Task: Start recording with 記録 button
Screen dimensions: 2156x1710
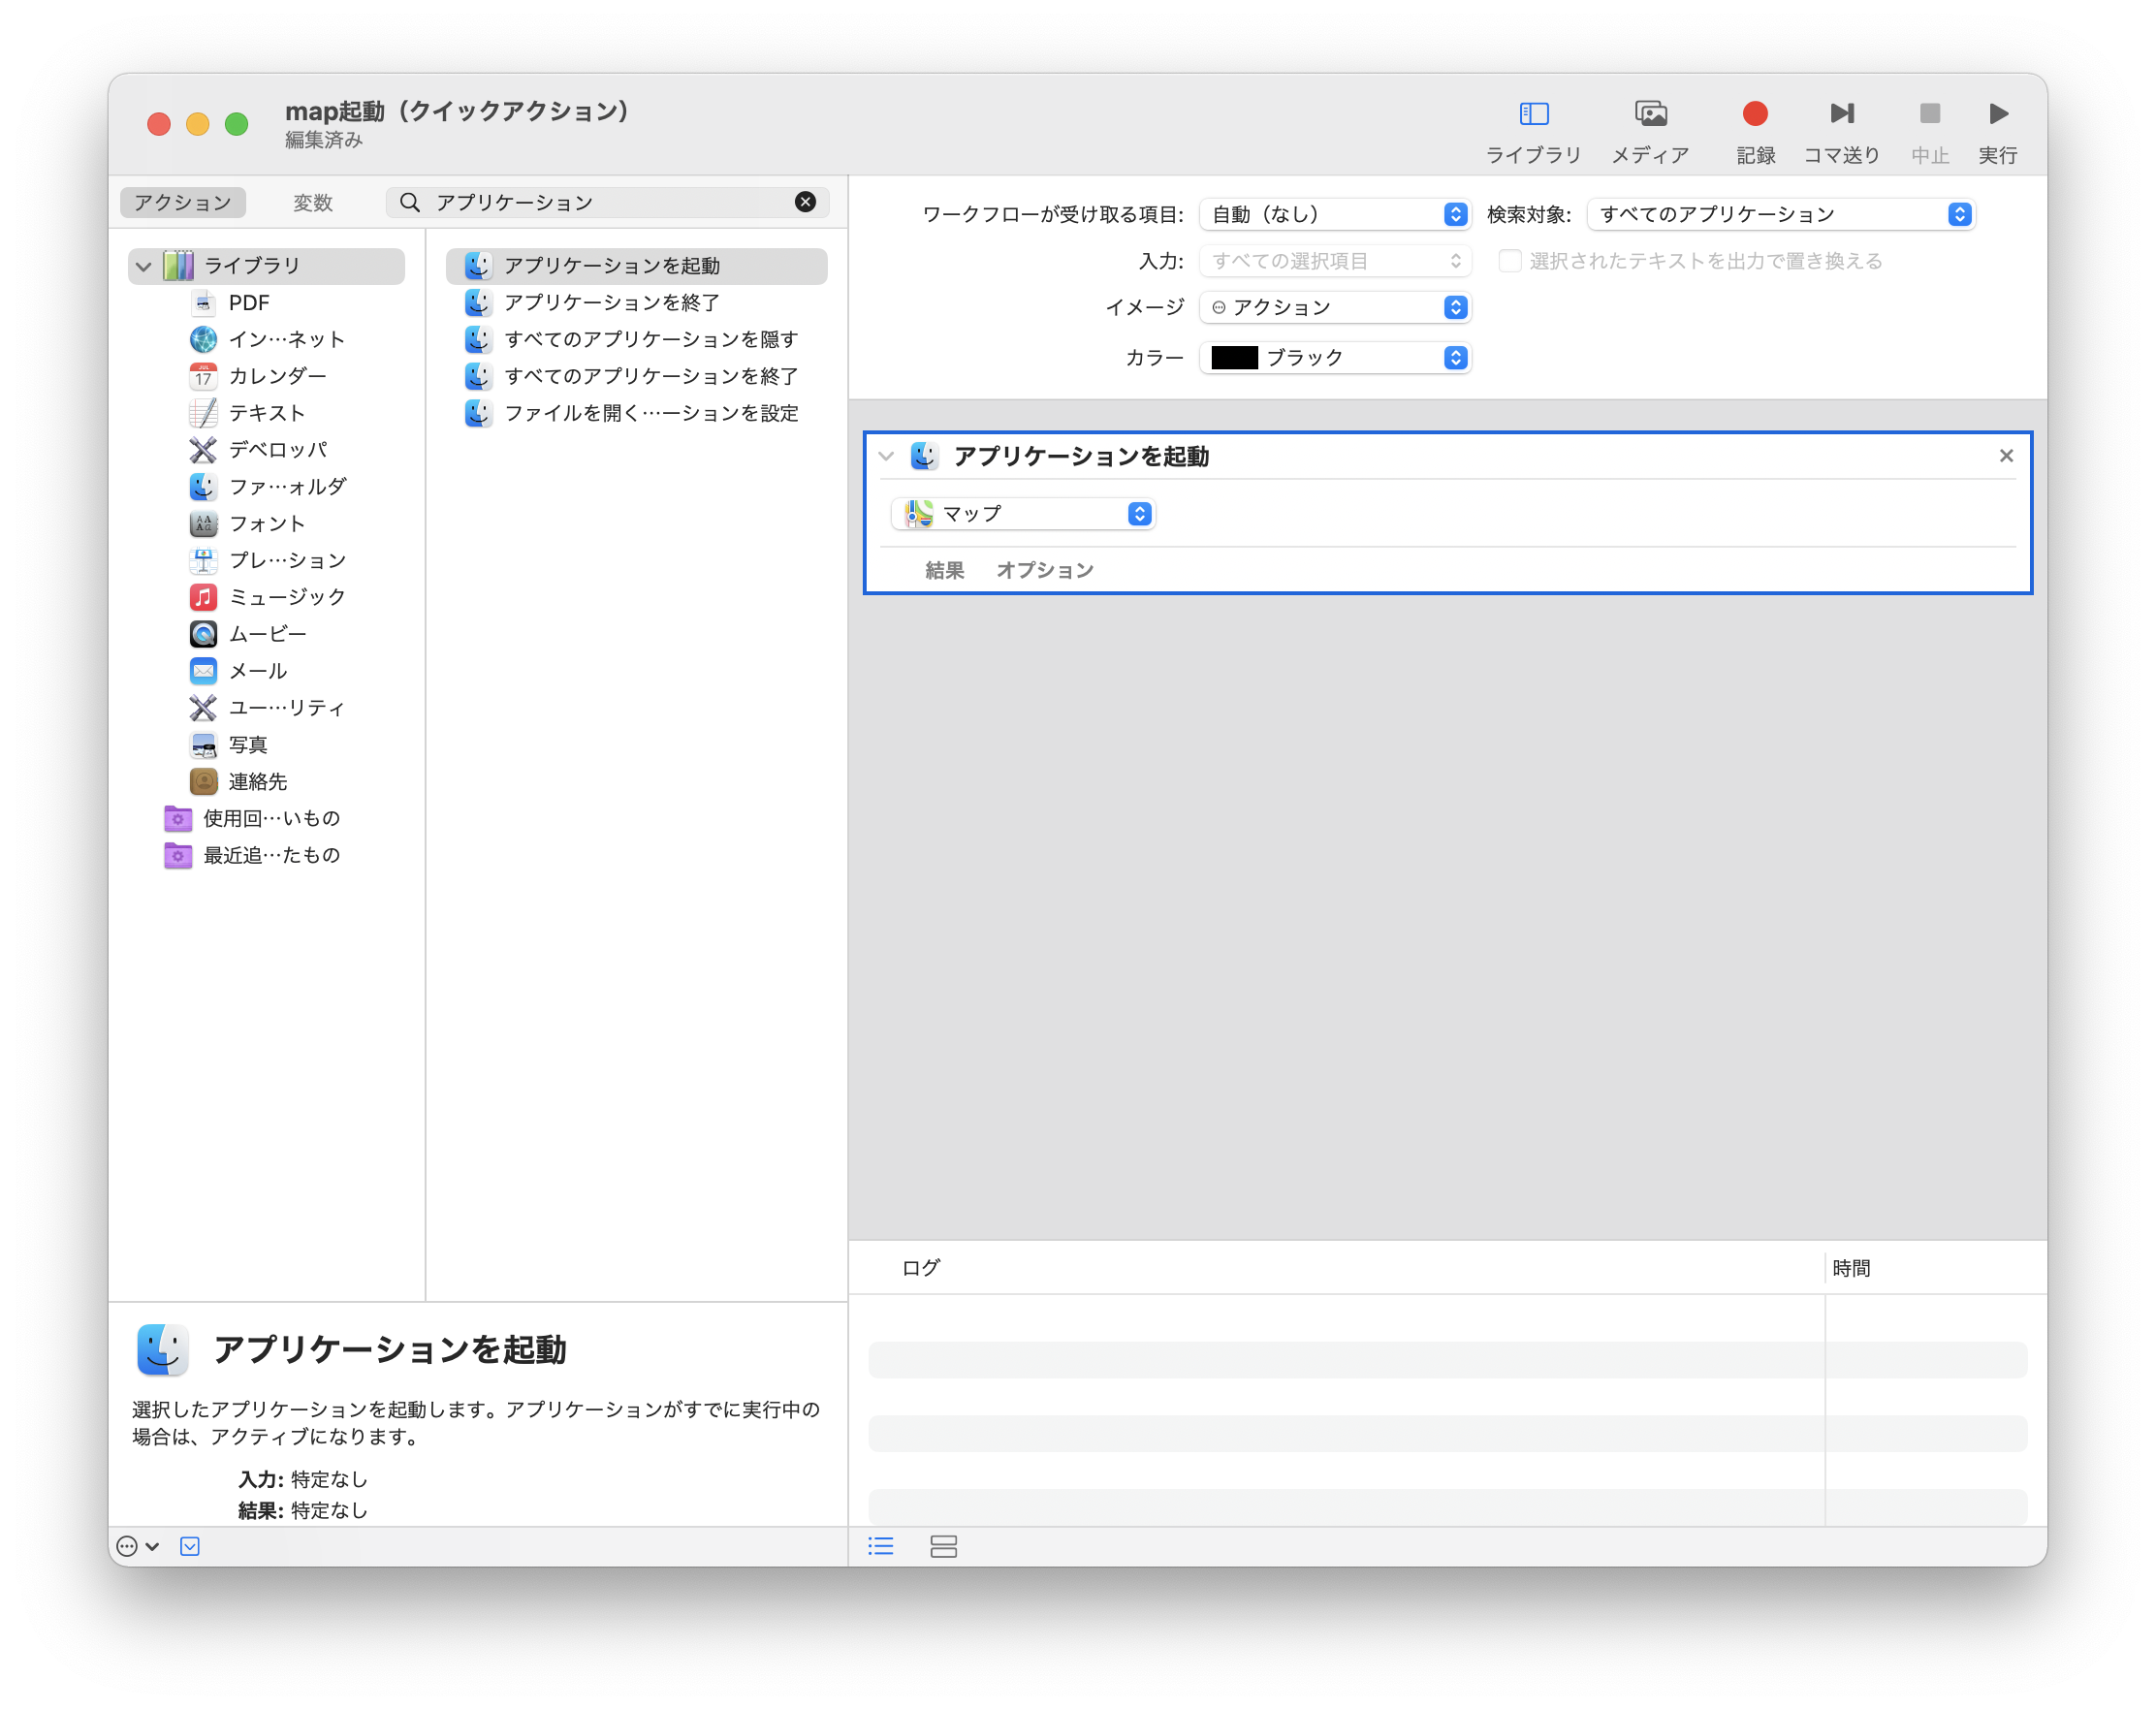Action: 1755,130
